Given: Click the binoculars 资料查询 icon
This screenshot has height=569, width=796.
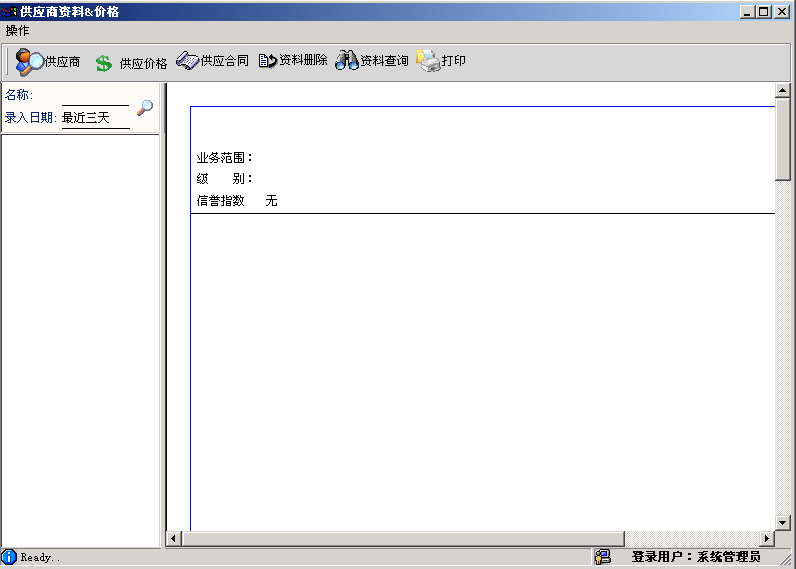Looking at the screenshot, I should pos(347,60).
